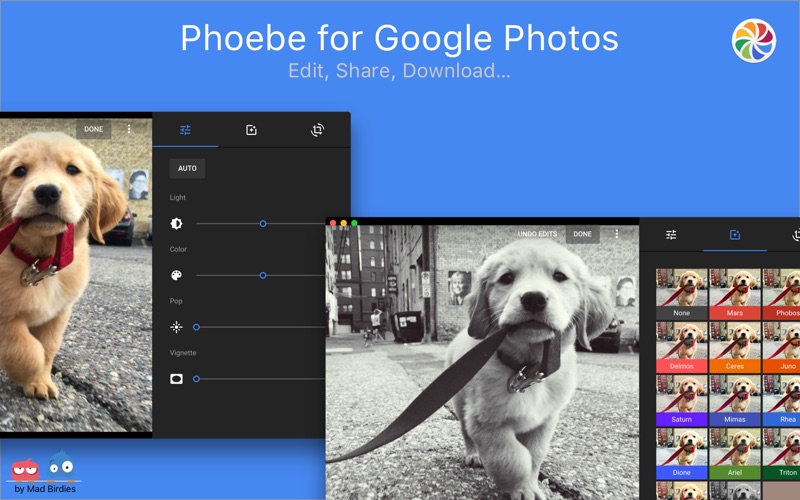Click the Mad Birdies logo

[x=44, y=472]
